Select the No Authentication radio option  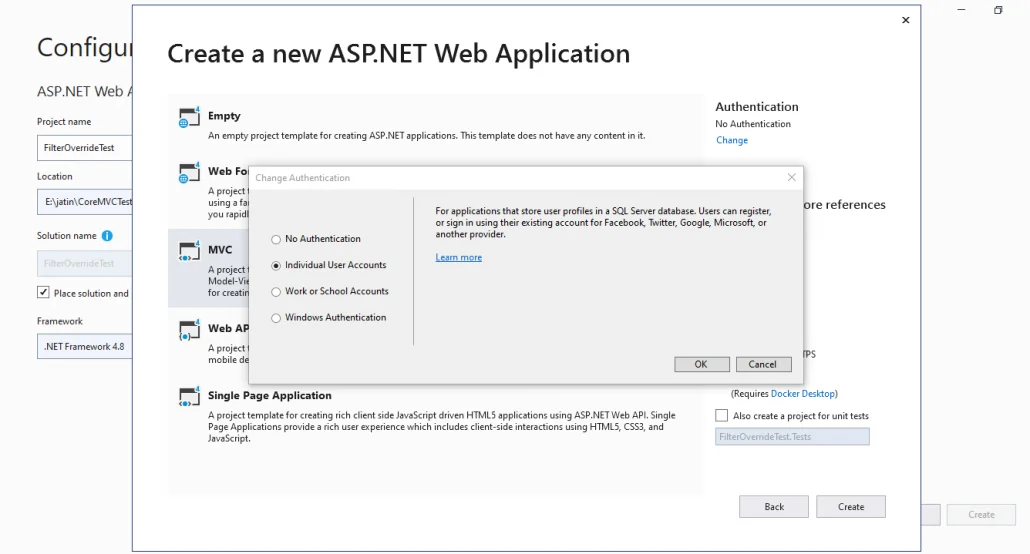[276, 239]
